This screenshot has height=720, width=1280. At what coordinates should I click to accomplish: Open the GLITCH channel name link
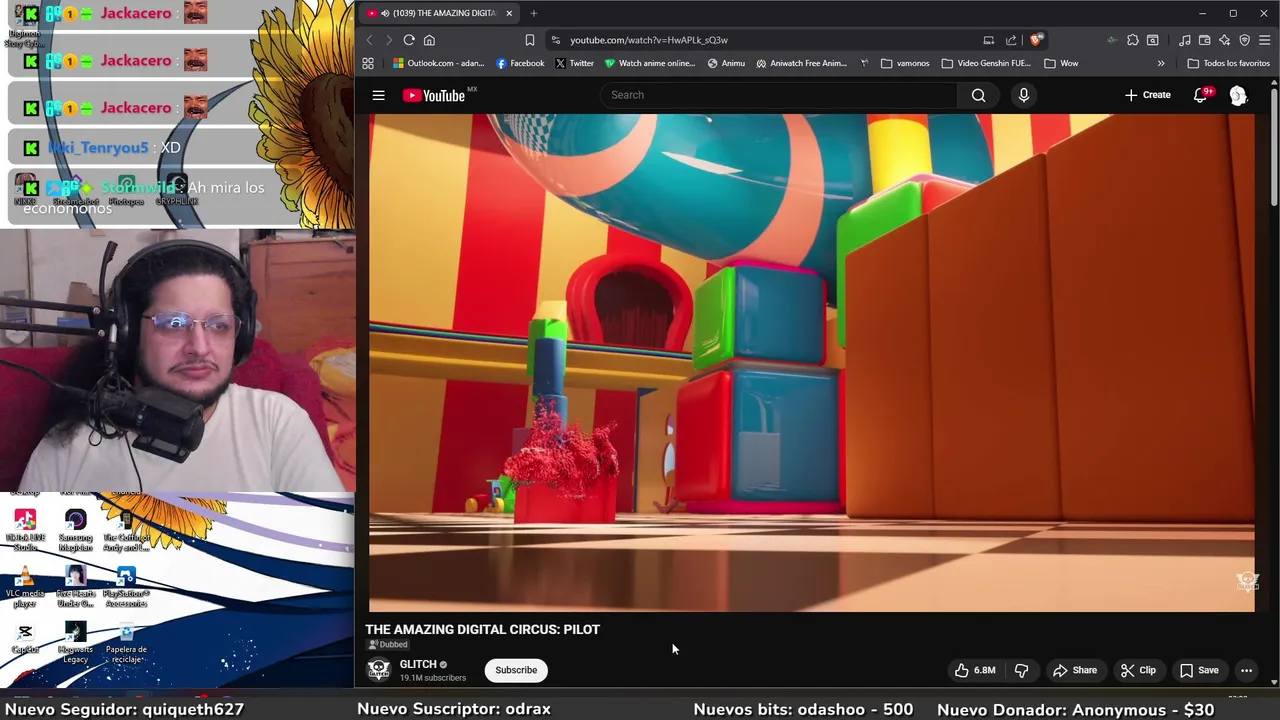418,664
